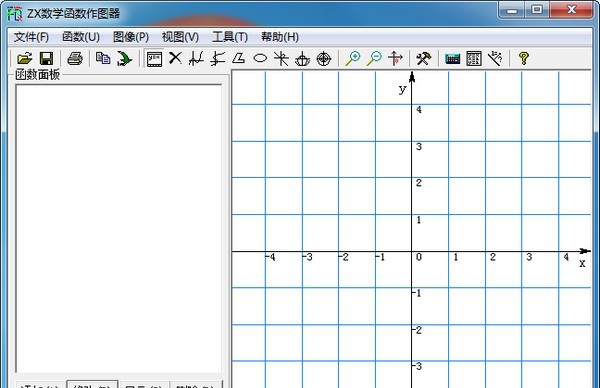Viewport: 600px width, 388px height.
Task: Click the yellow question mark help icon
Action: pos(524,59)
